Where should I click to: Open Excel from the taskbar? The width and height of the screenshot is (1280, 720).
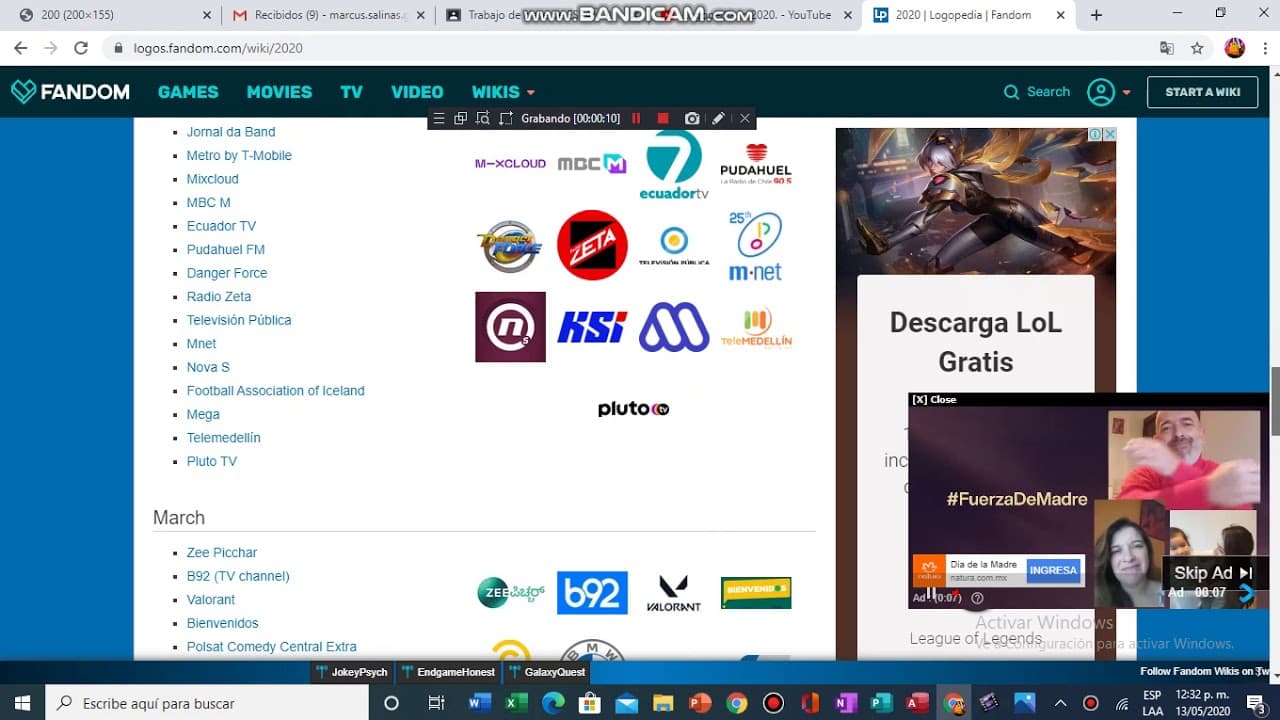(x=516, y=703)
